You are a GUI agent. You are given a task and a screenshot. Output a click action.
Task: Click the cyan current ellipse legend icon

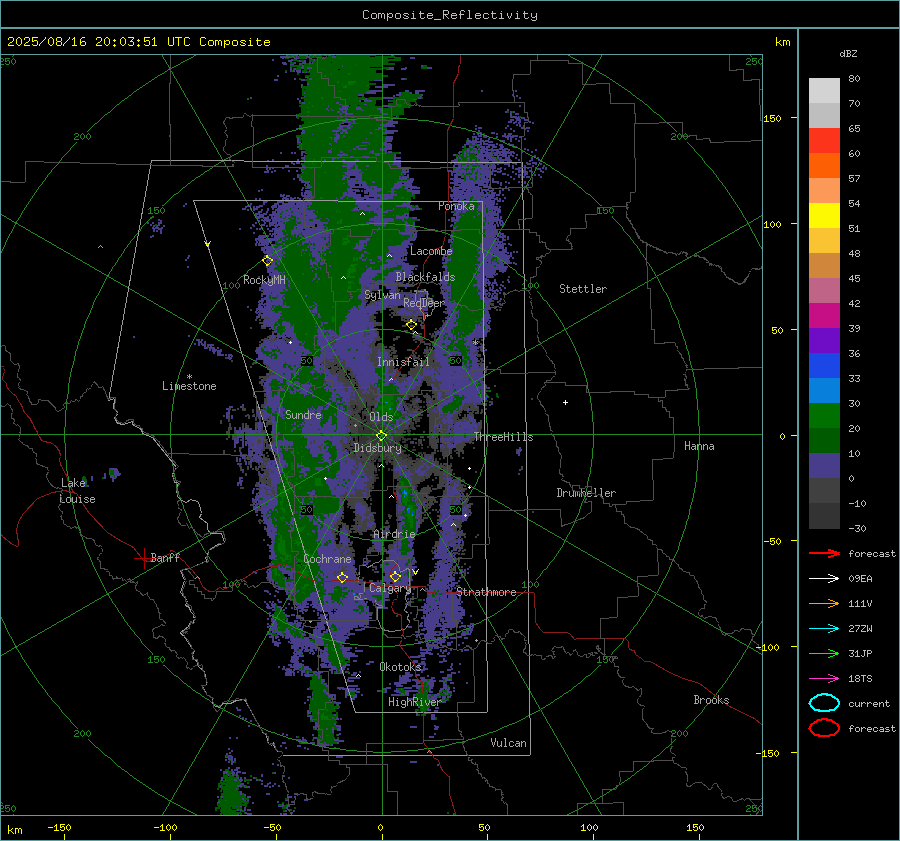[824, 703]
